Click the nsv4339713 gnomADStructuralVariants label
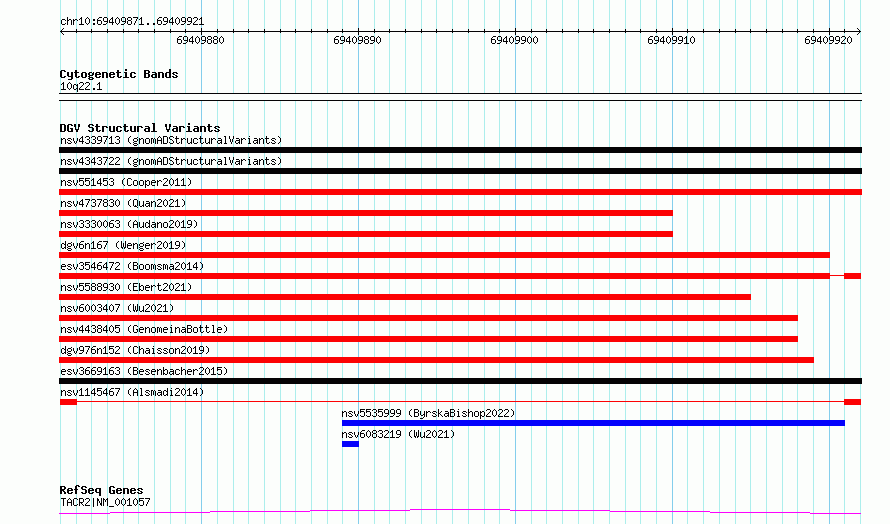 [171, 140]
